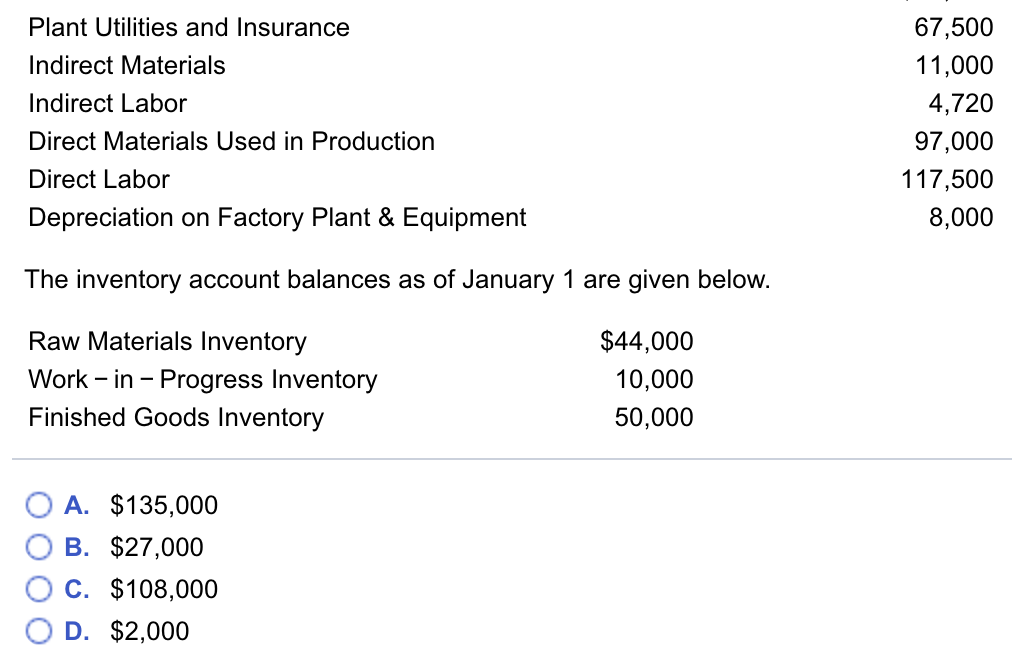The image size is (1012, 660).
Task: Click the label B next to $27,000
Action: point(73,547)
